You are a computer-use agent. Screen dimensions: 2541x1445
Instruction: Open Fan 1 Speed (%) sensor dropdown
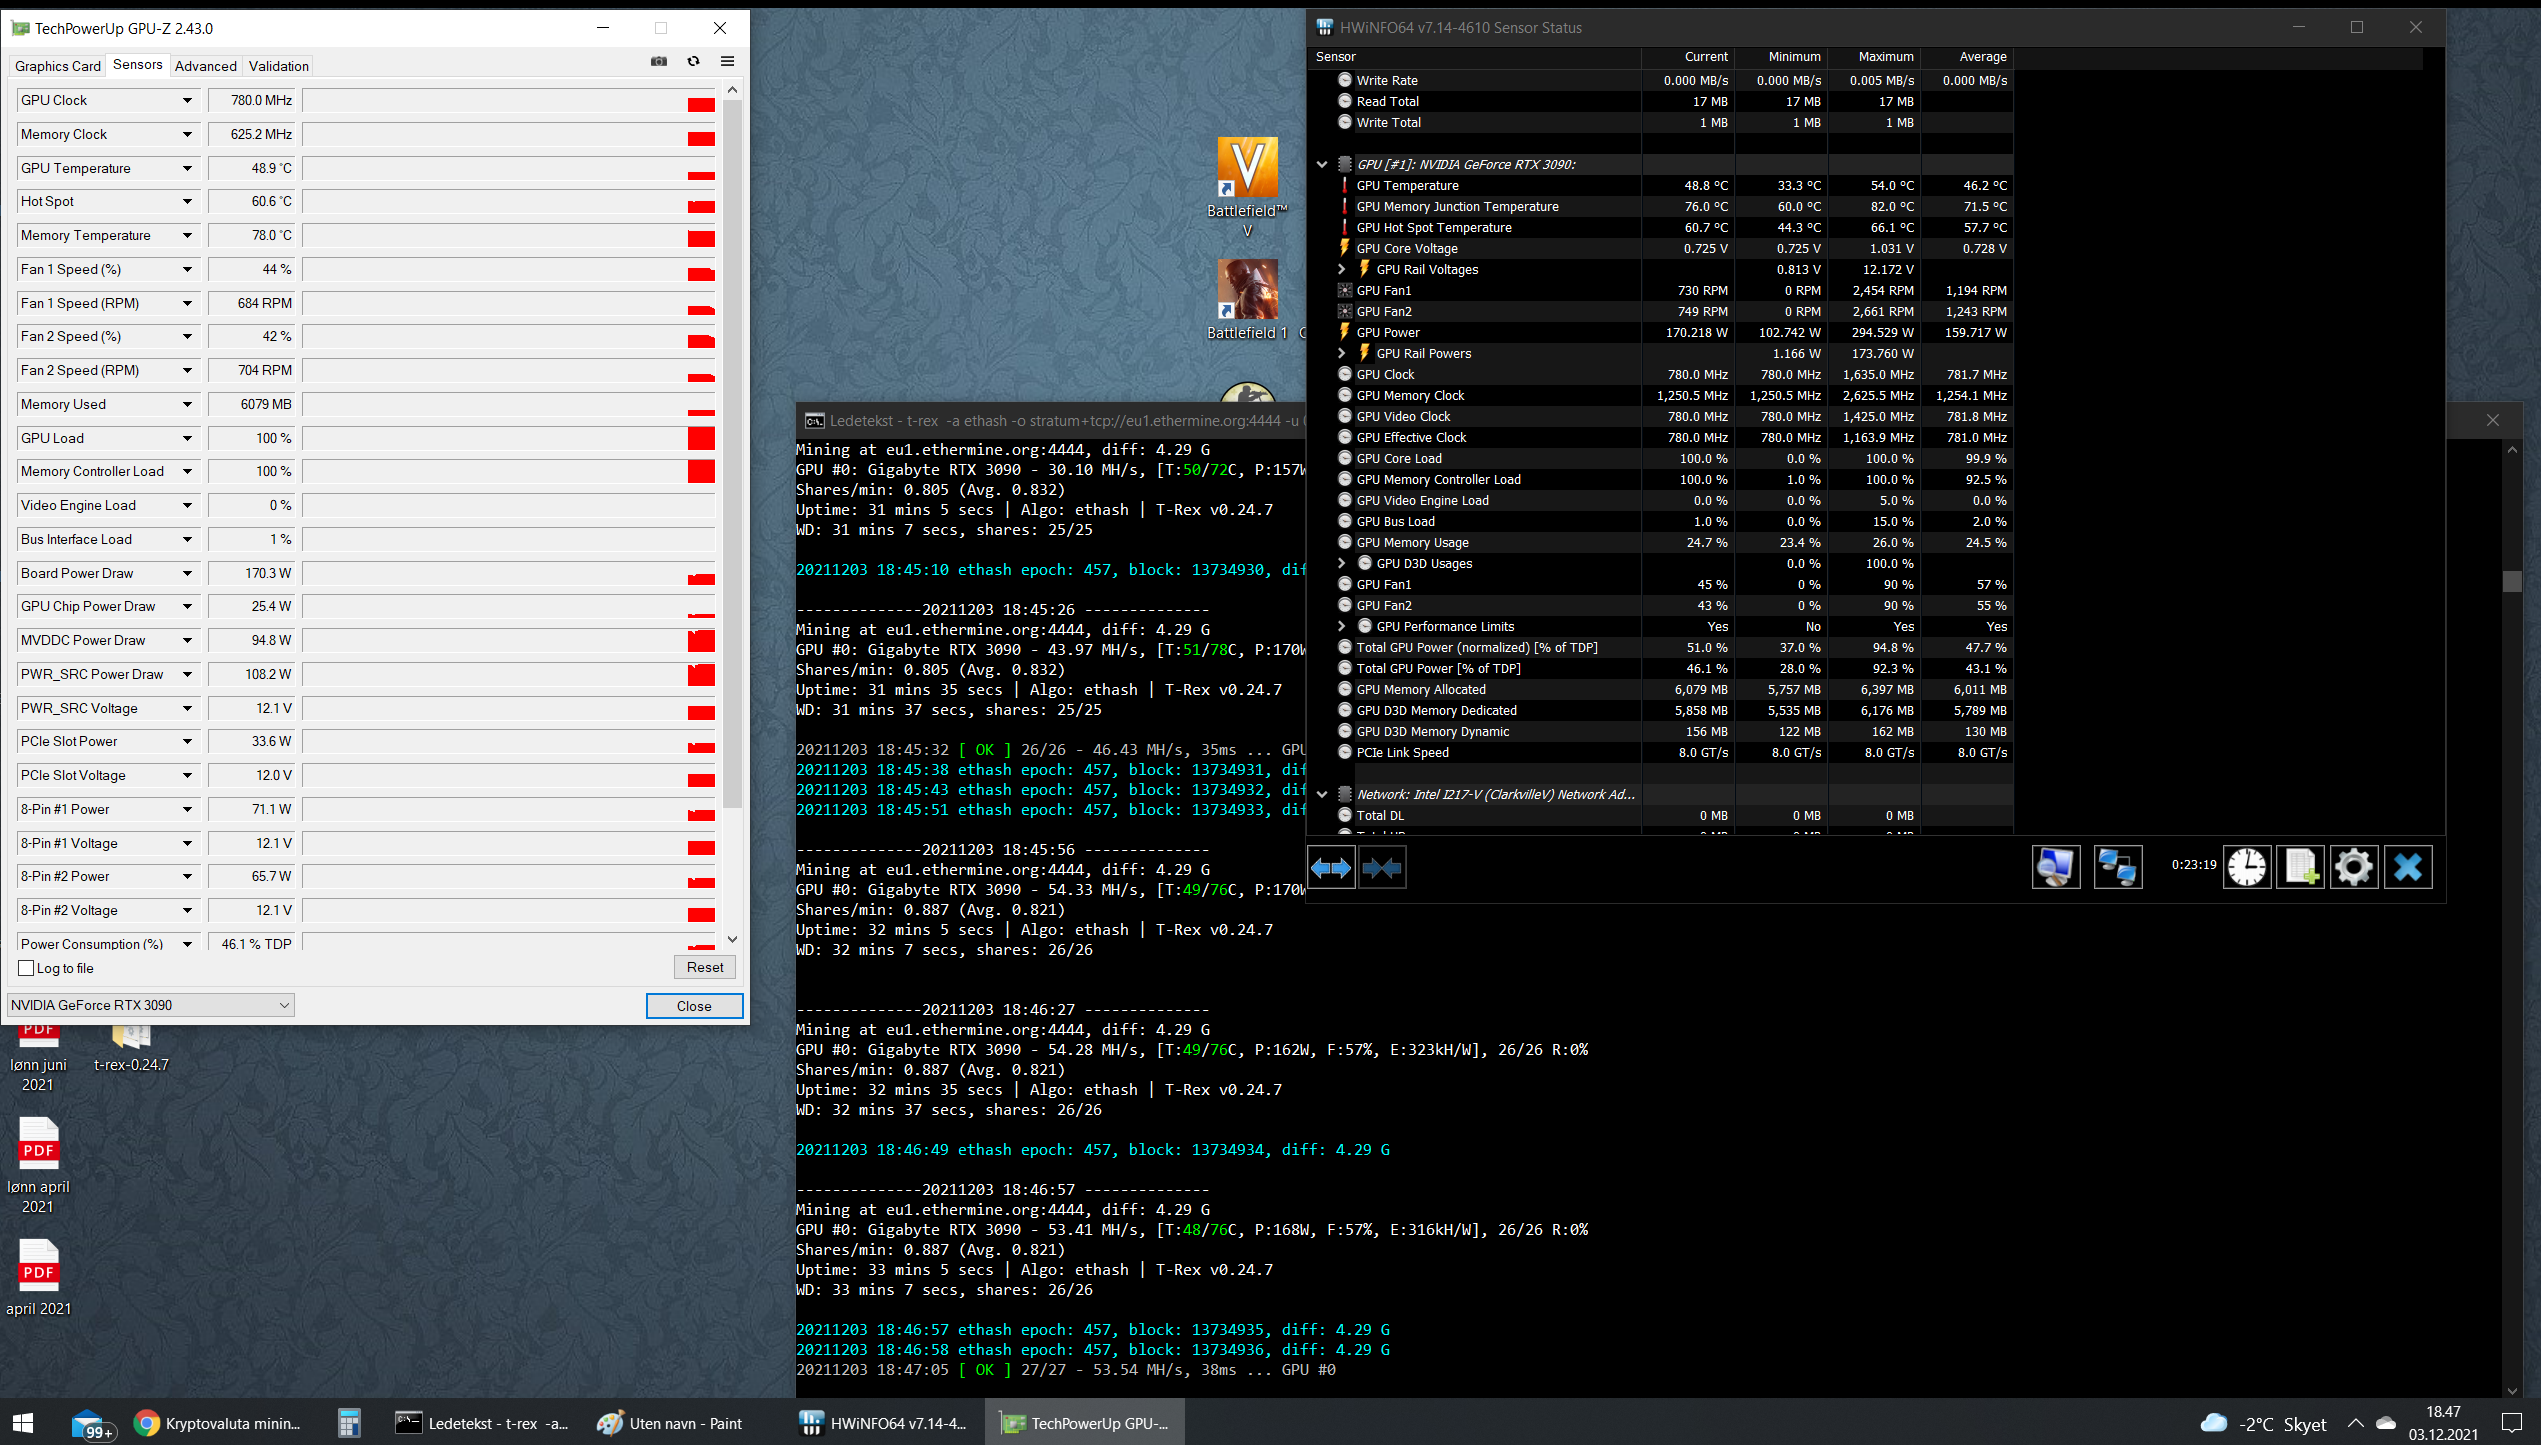(x=187, y=269)
